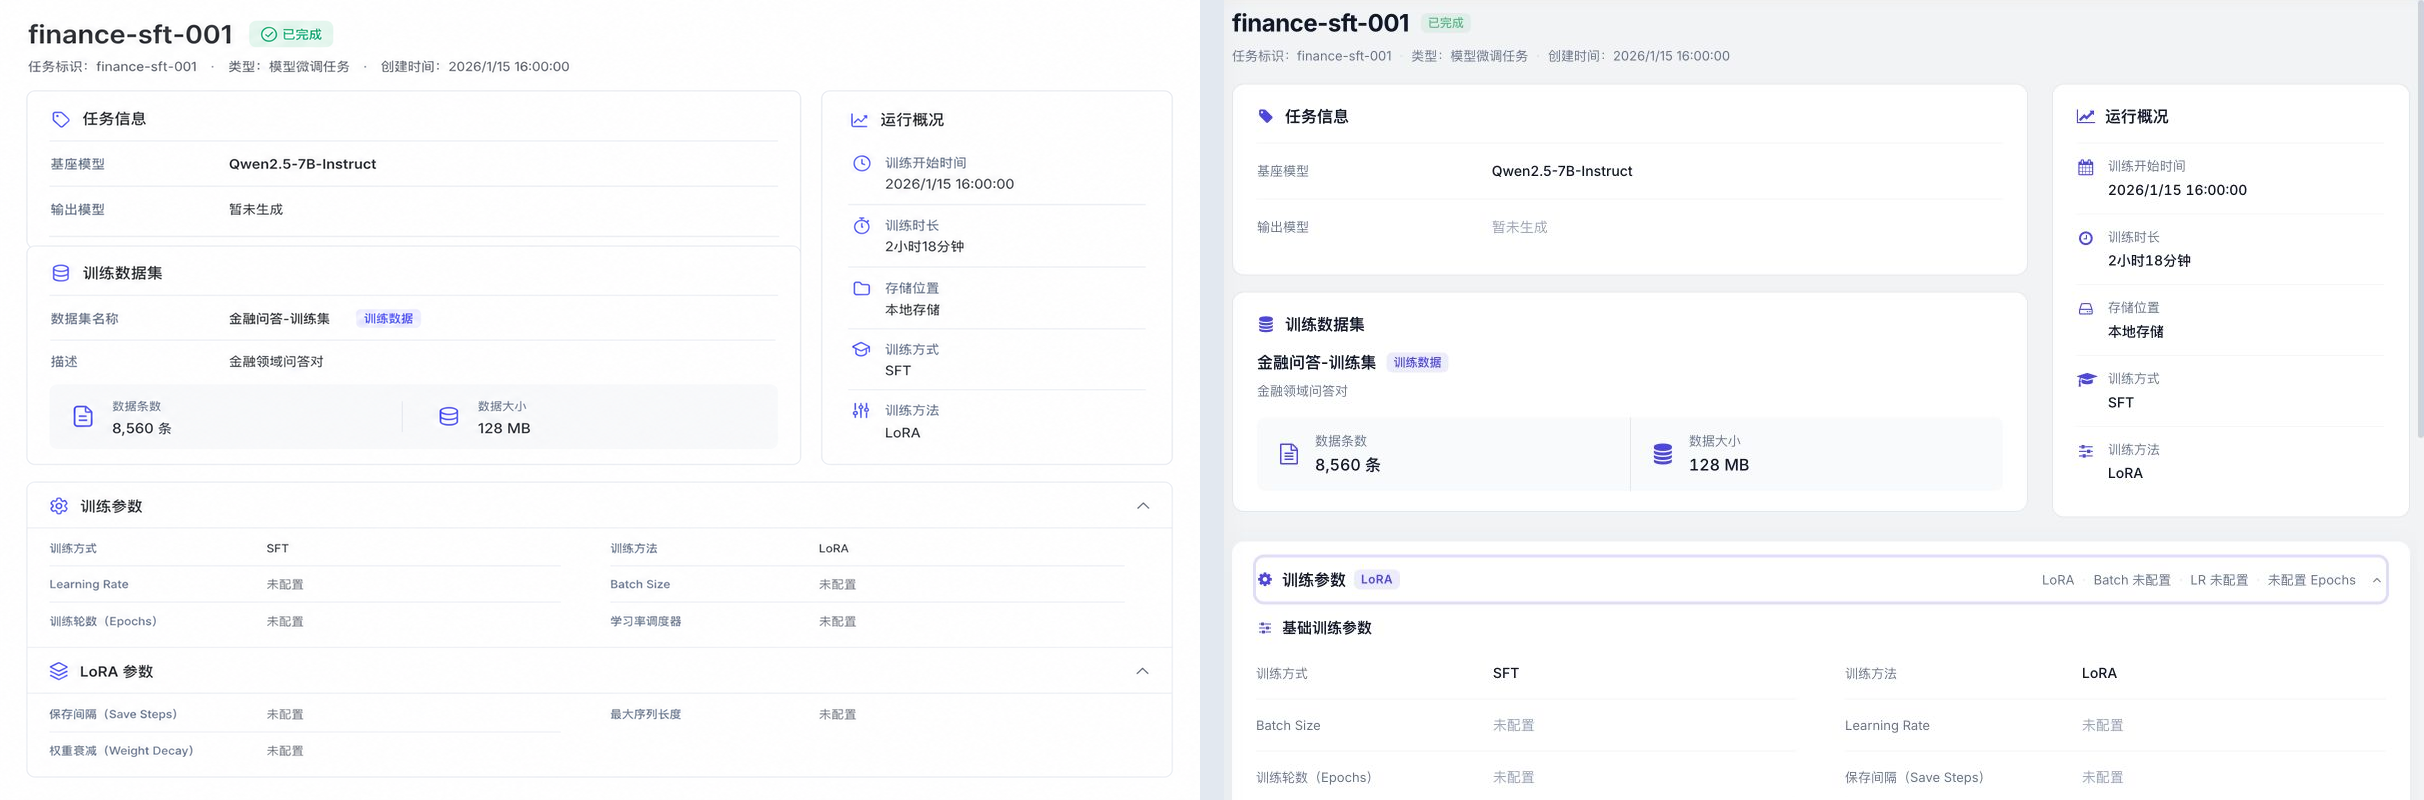Click Learning Rate label in right page
The width and height of the screenshot is (2424, 800).
click(x=1887, y=725)
